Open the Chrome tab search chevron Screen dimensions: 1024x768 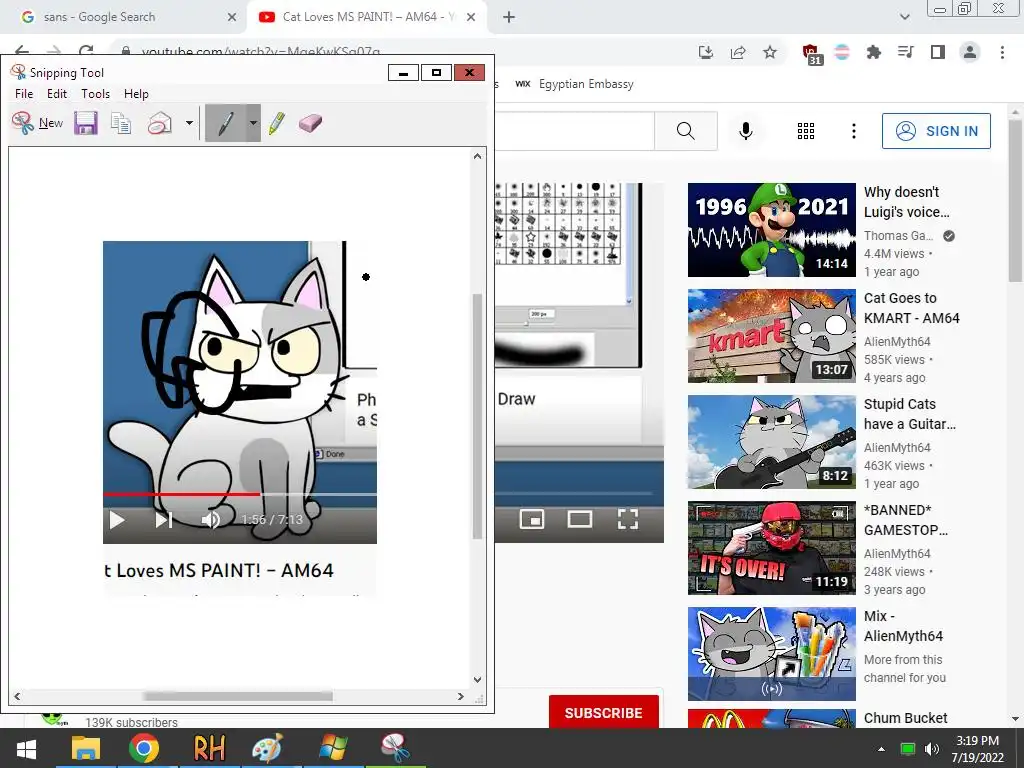[x=904, y=17]
